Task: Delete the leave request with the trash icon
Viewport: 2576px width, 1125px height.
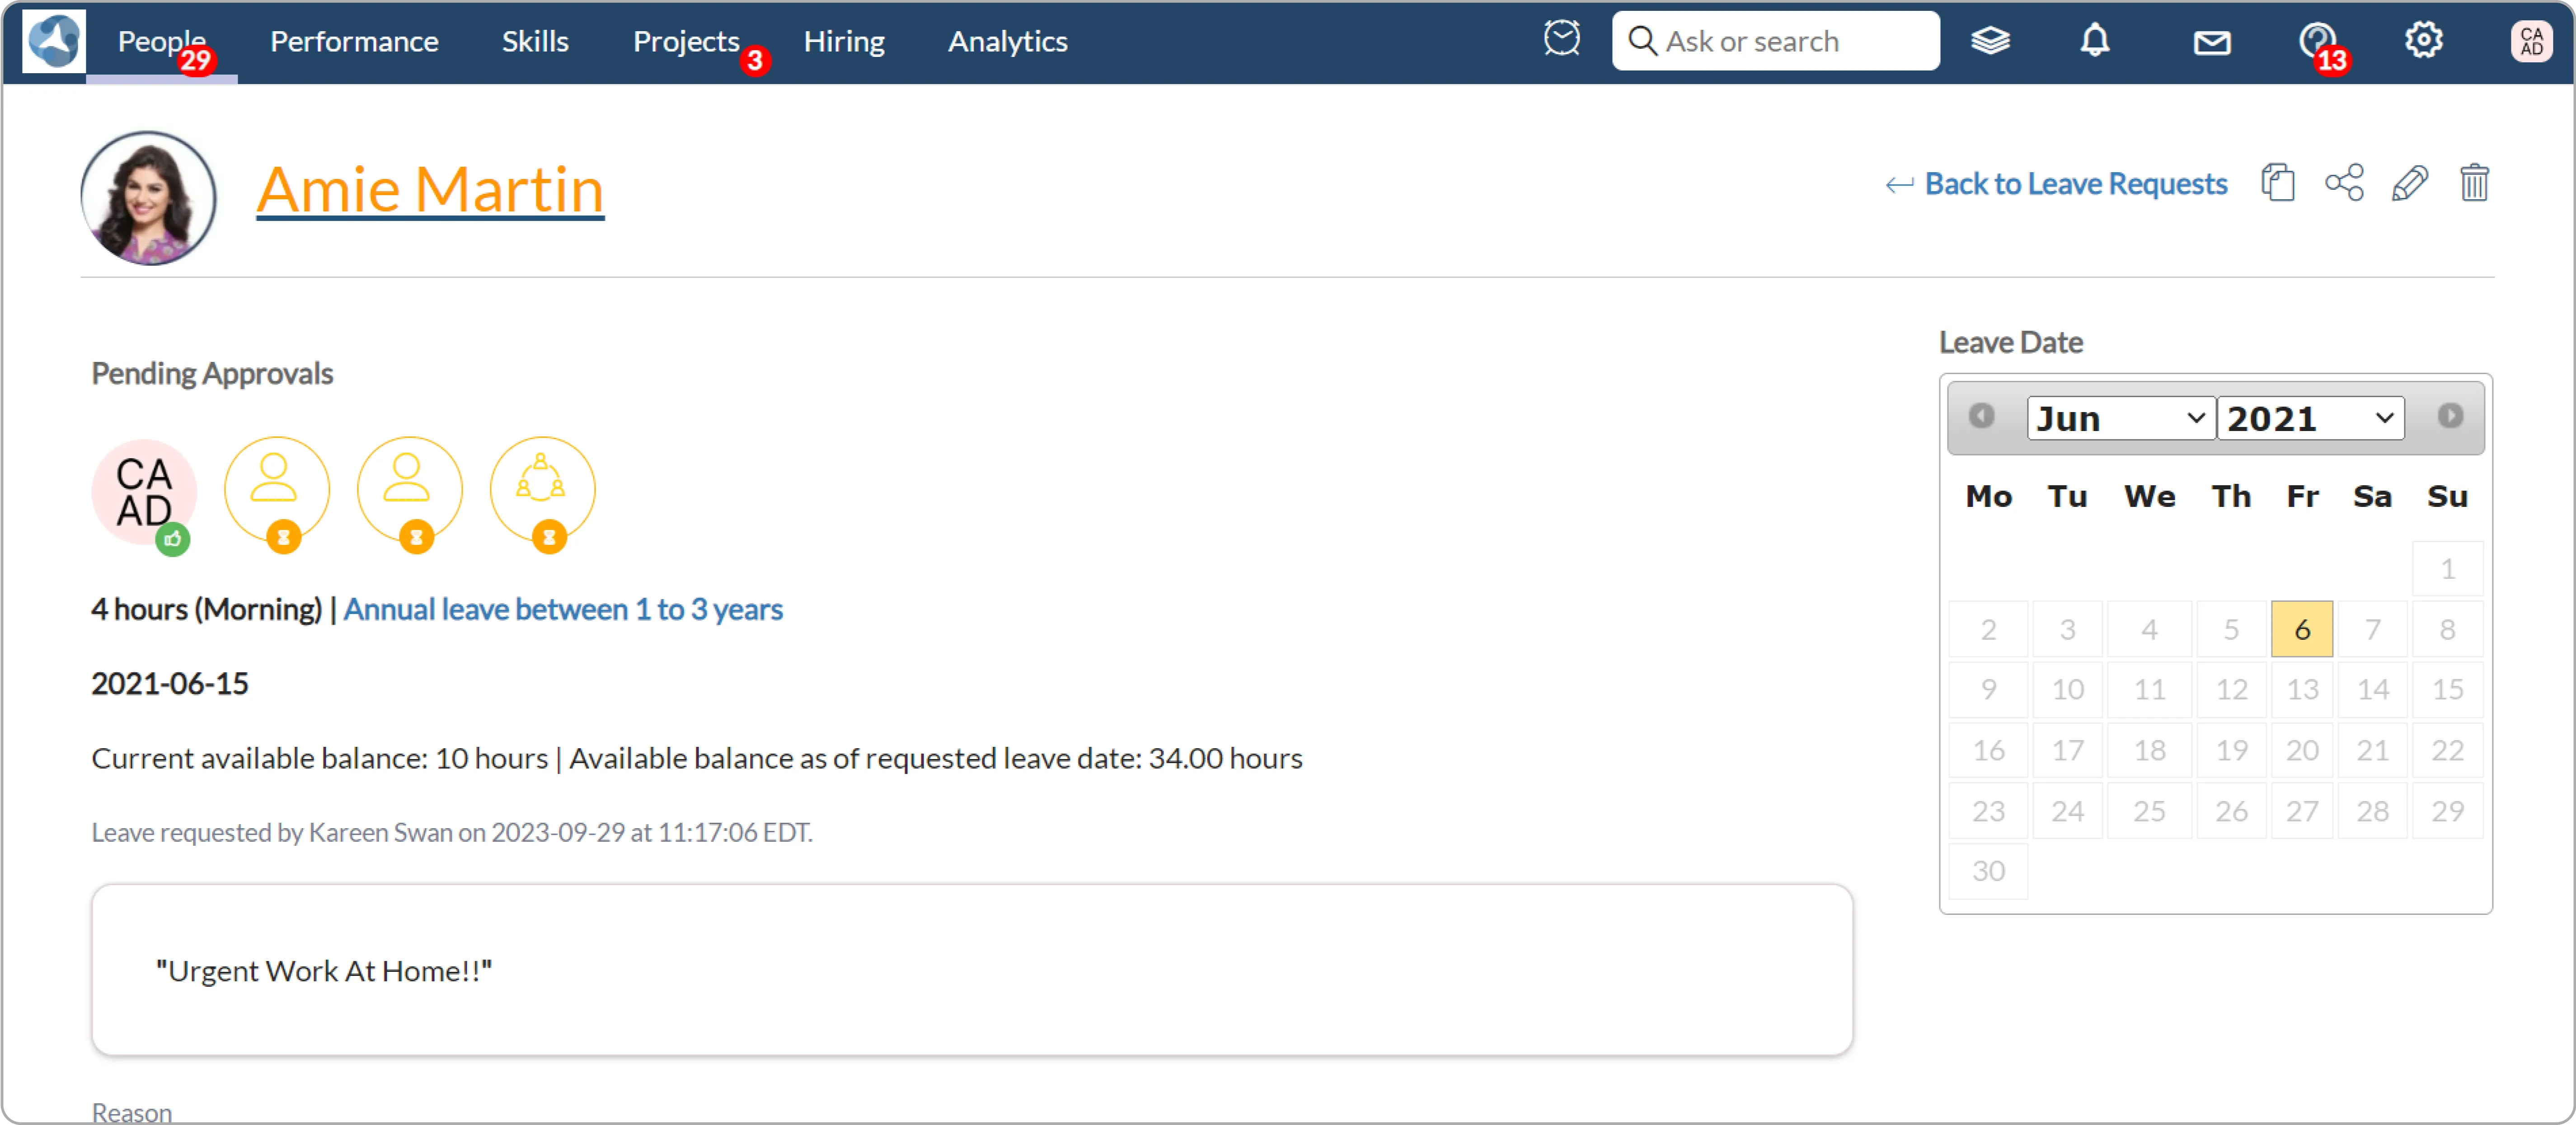Action: (x=2474, y=183)
